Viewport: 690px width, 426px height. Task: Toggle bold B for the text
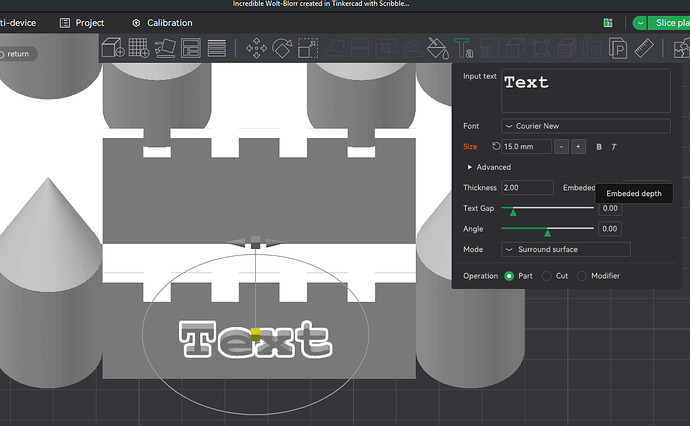[x=599, y=147]
